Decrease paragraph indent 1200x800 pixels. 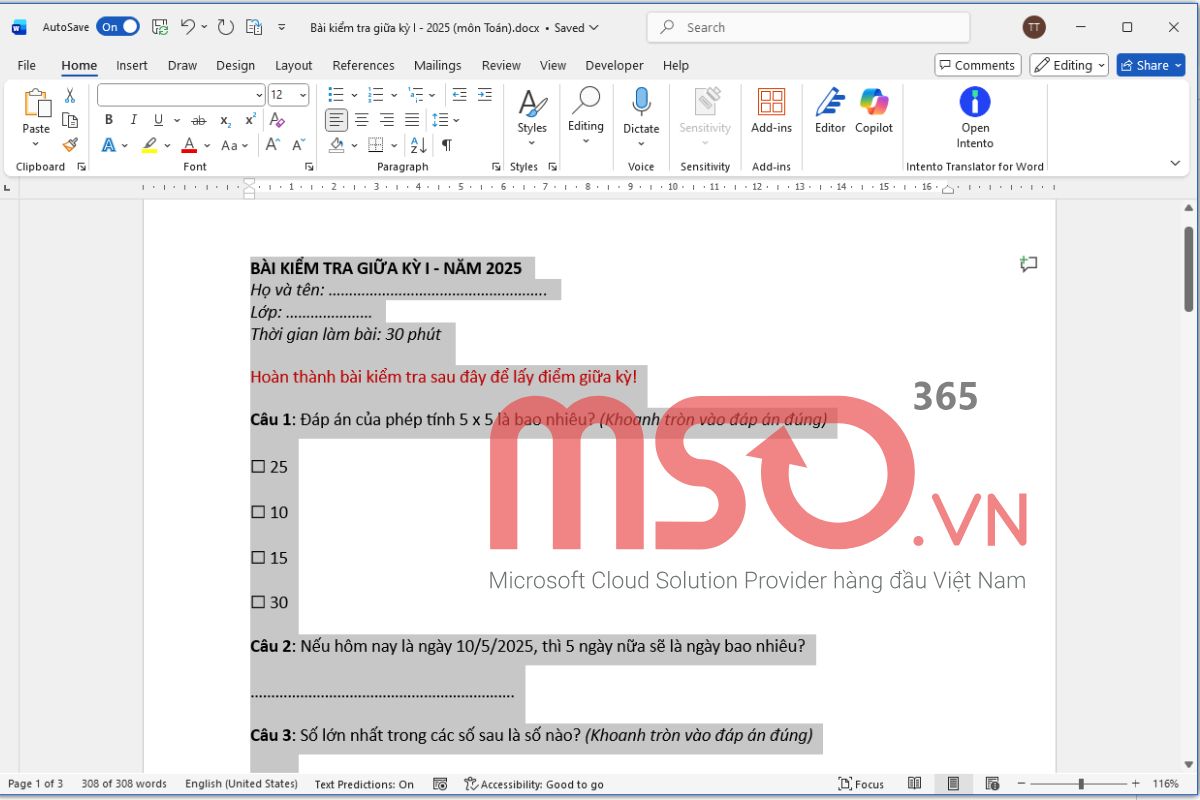click(459, 95)
